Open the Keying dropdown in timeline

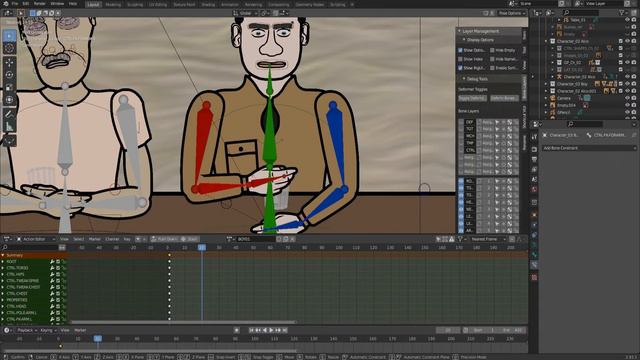(x=48, y=330)
